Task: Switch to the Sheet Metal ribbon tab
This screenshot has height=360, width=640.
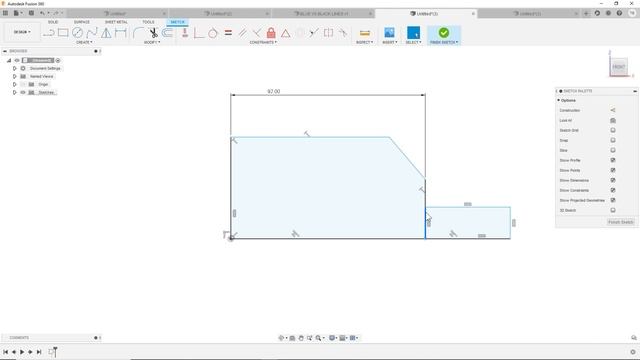Action: (116, 22)
